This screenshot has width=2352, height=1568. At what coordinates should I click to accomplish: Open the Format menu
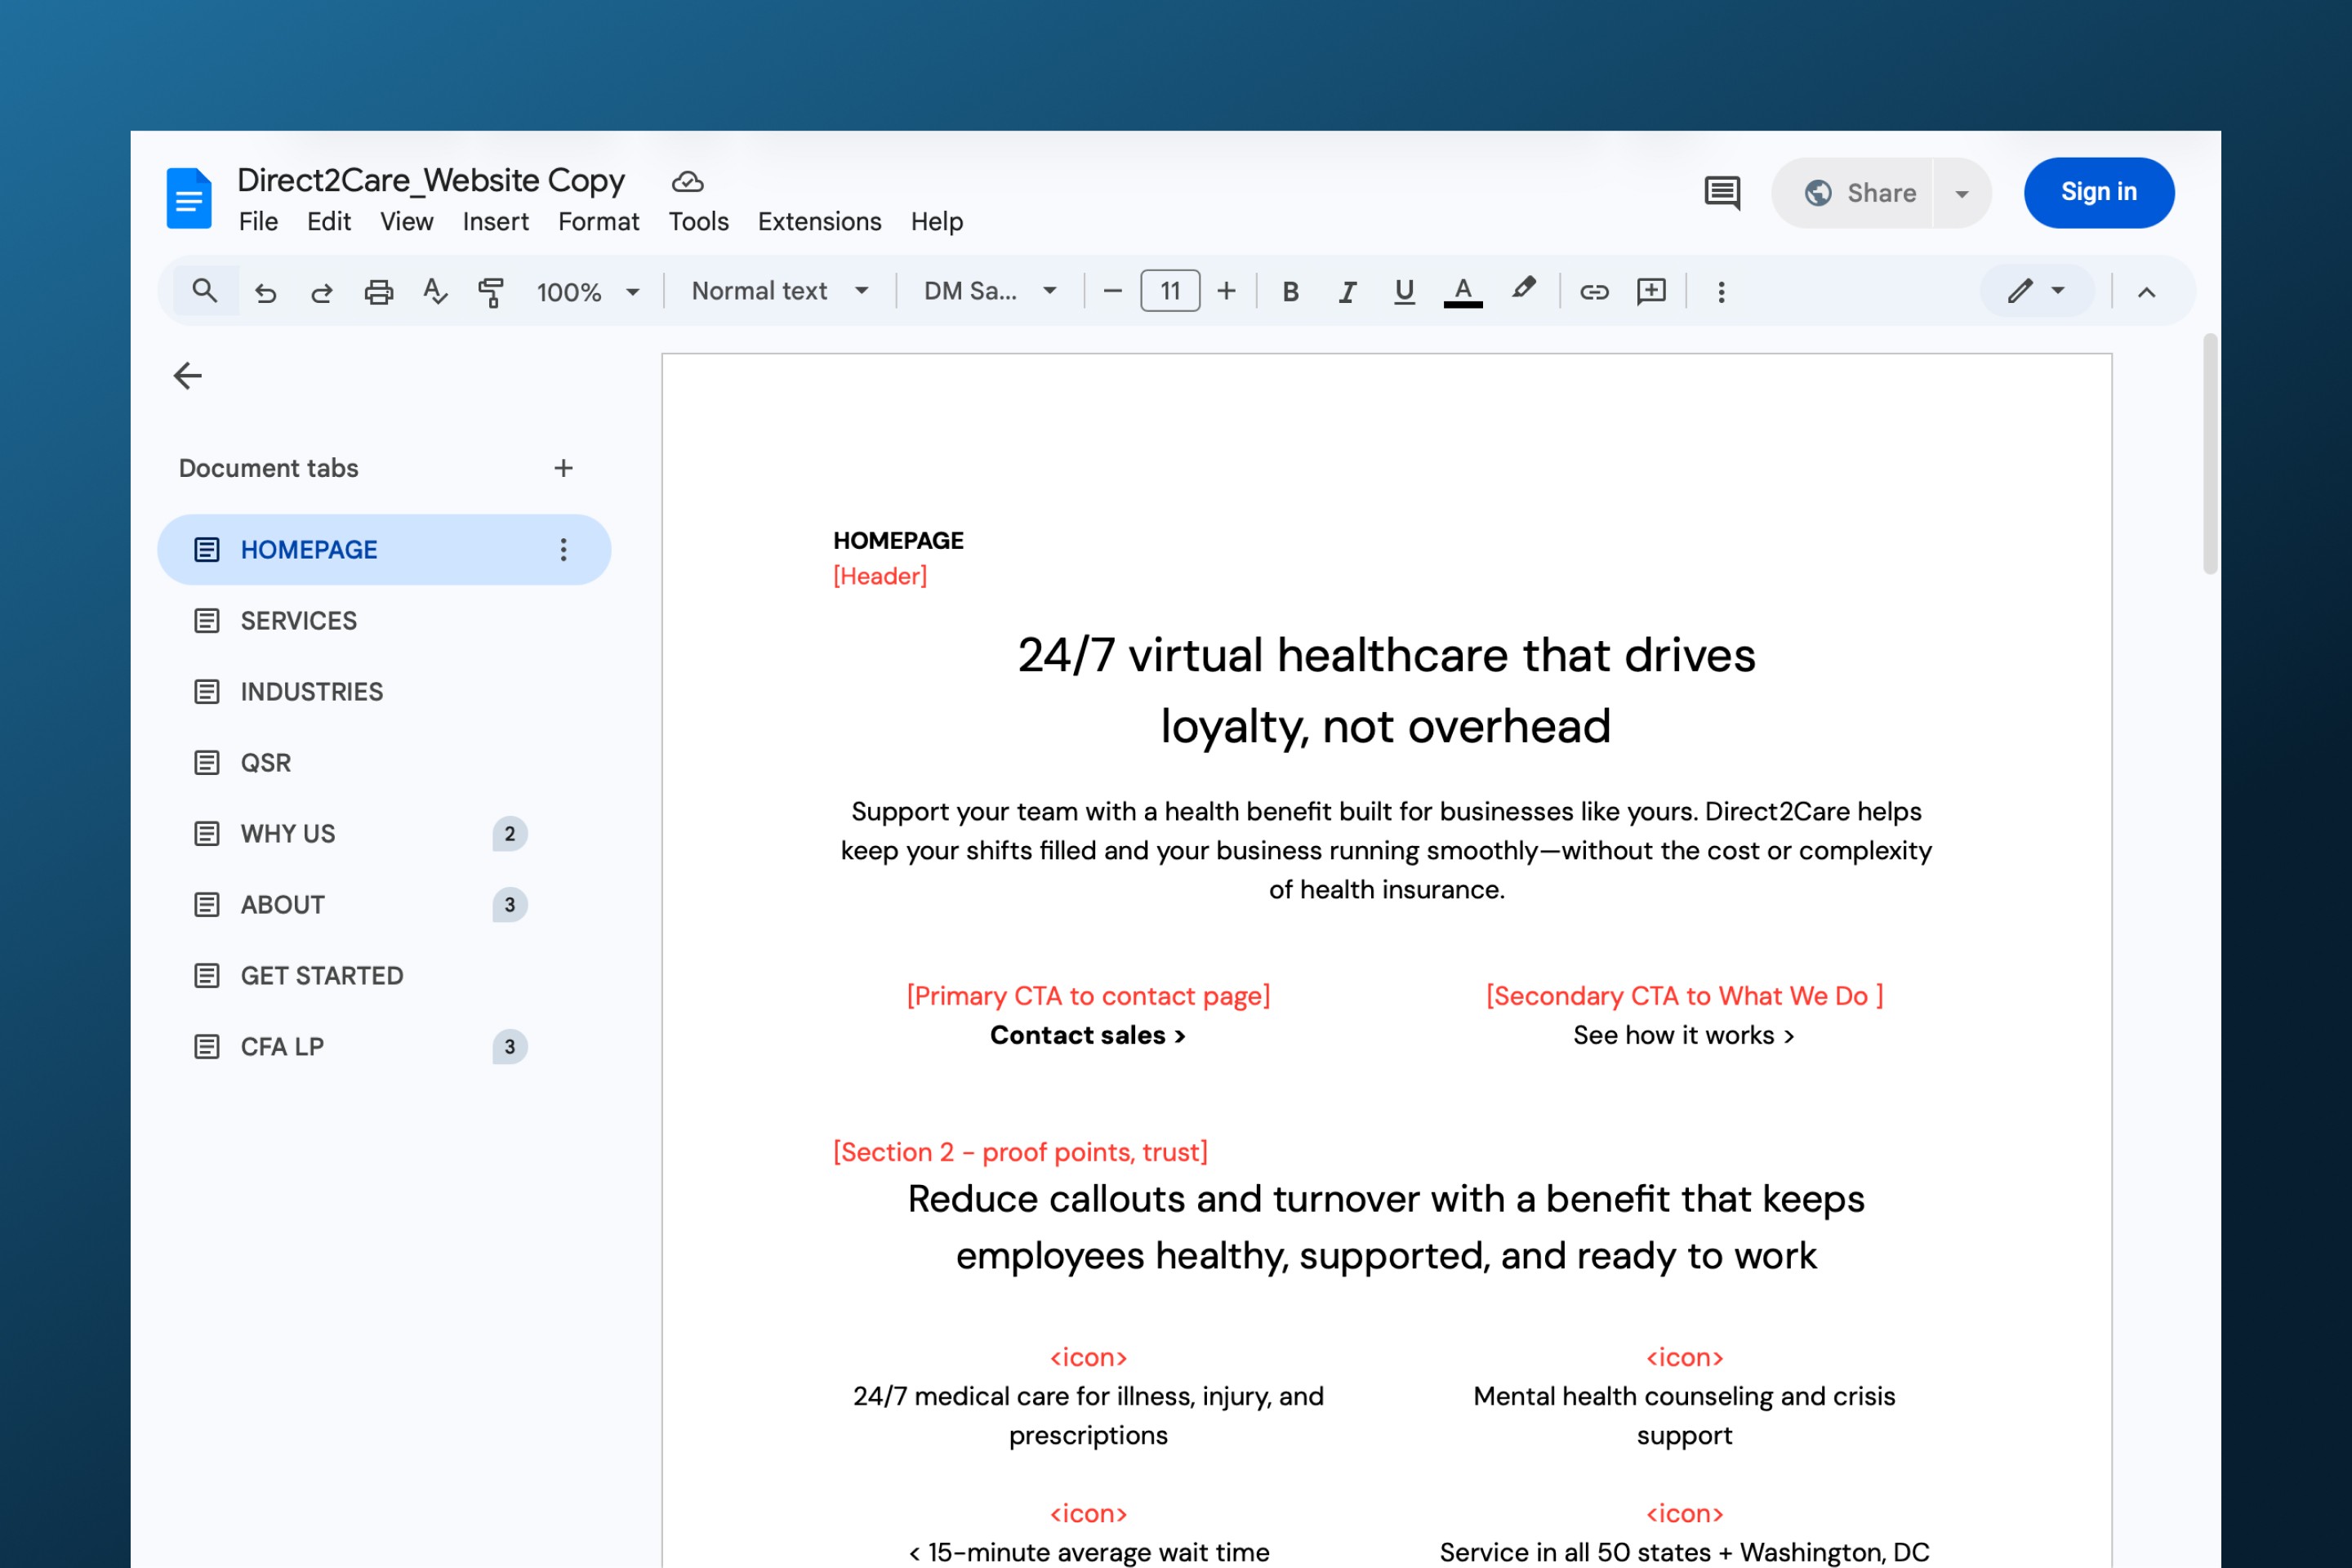(x=598, y=221)
